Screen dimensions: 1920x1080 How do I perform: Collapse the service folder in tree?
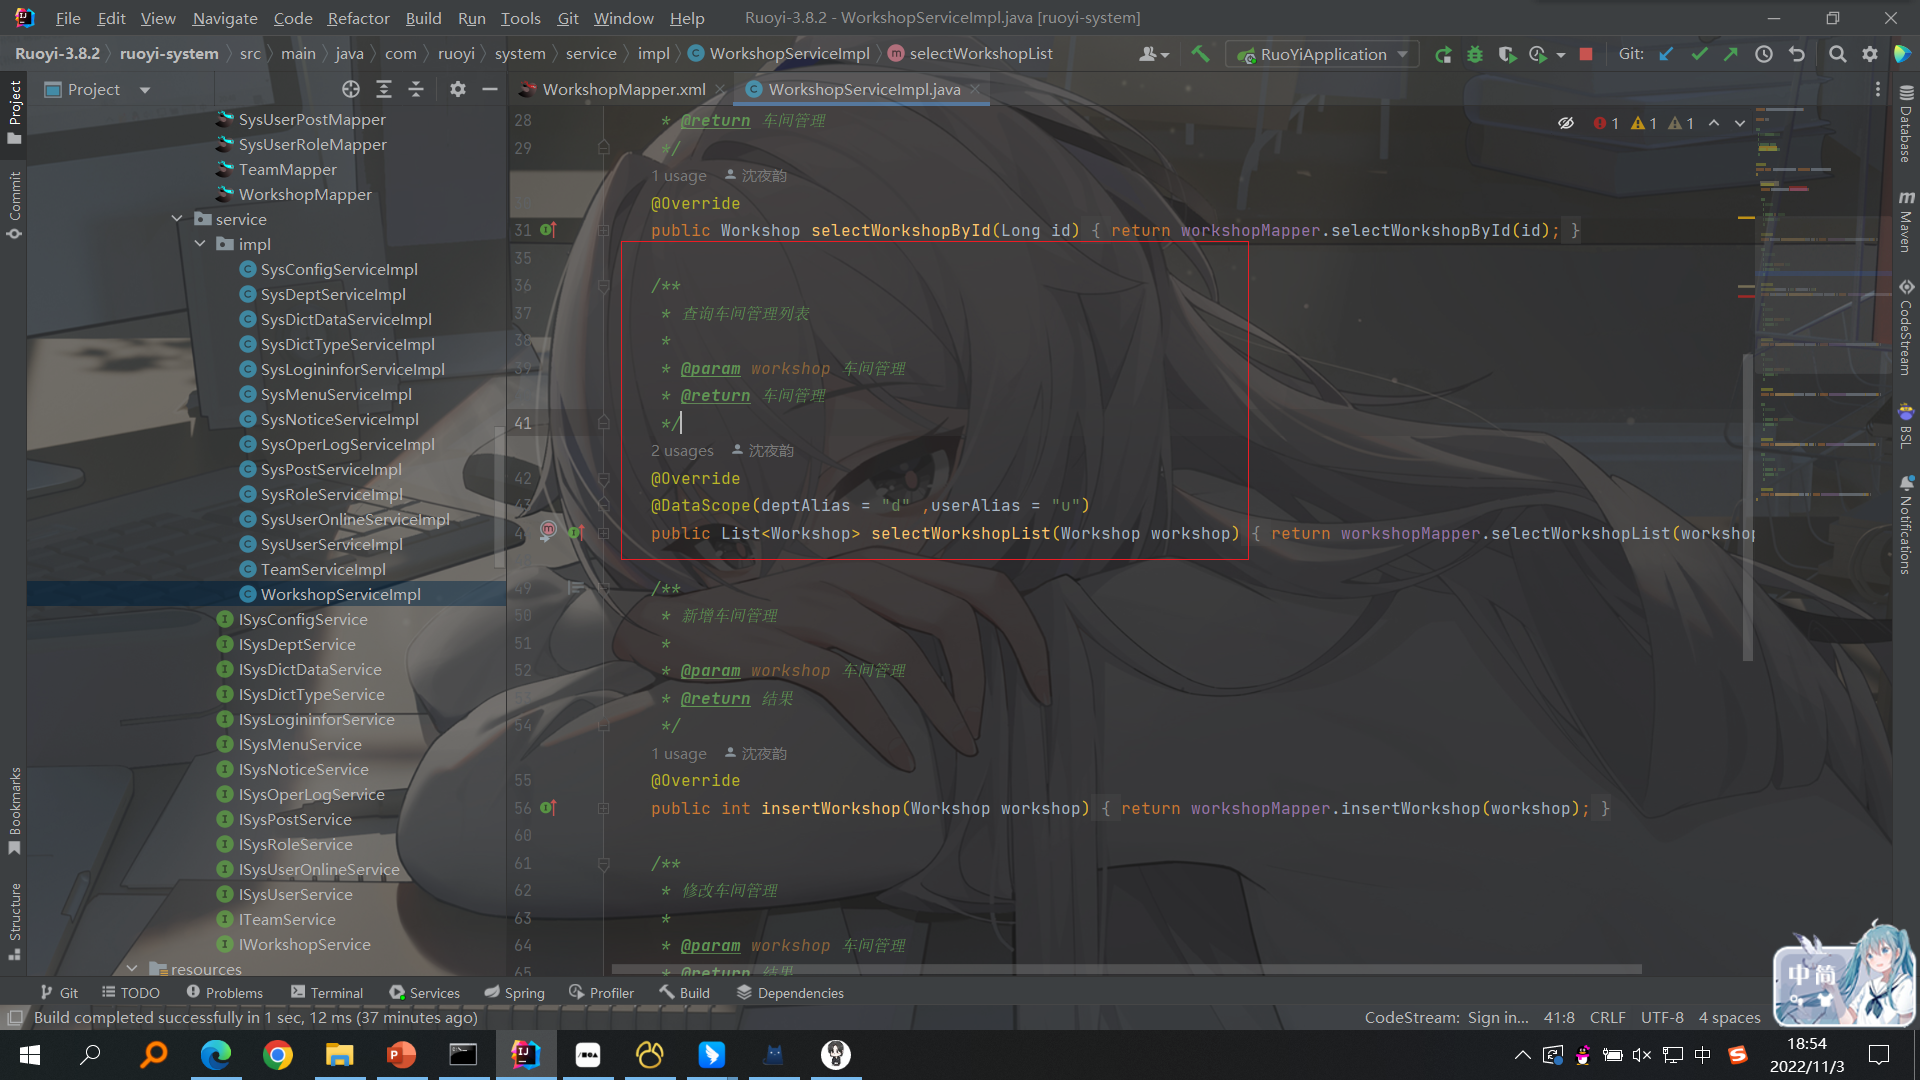pyautogui.click(x=177, y=219)
